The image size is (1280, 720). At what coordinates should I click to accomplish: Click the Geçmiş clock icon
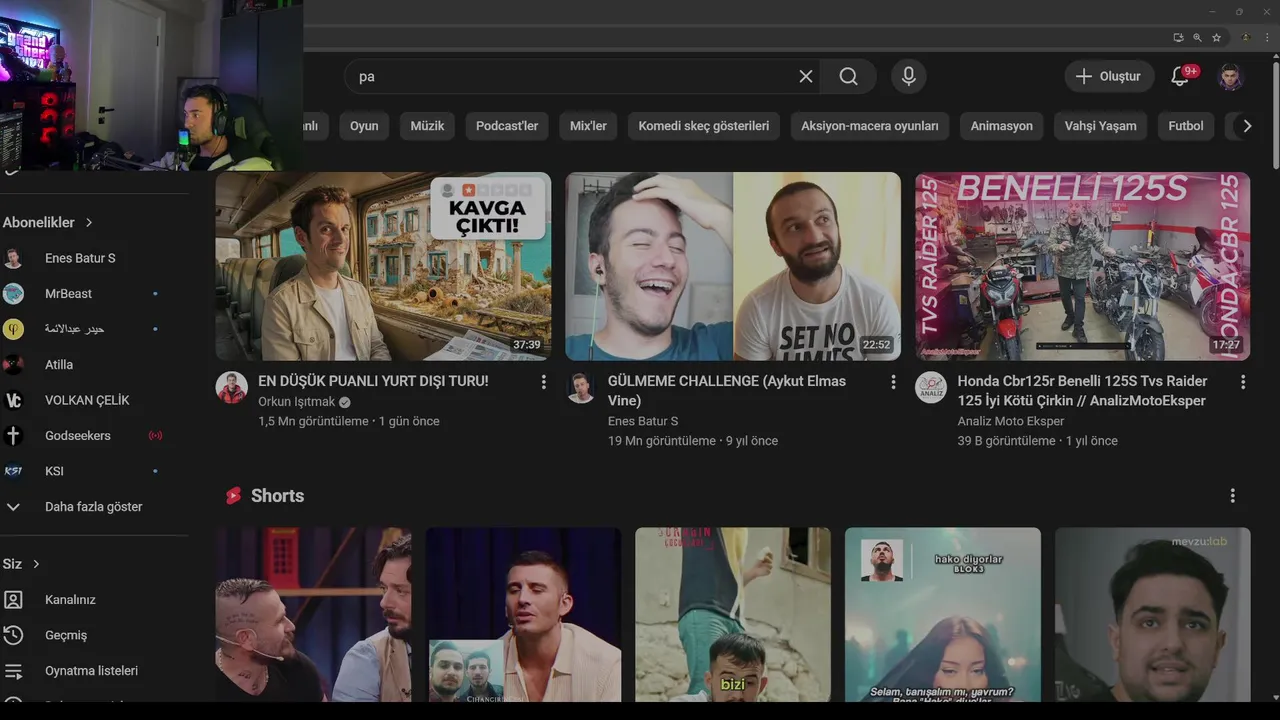click(13, 635)
